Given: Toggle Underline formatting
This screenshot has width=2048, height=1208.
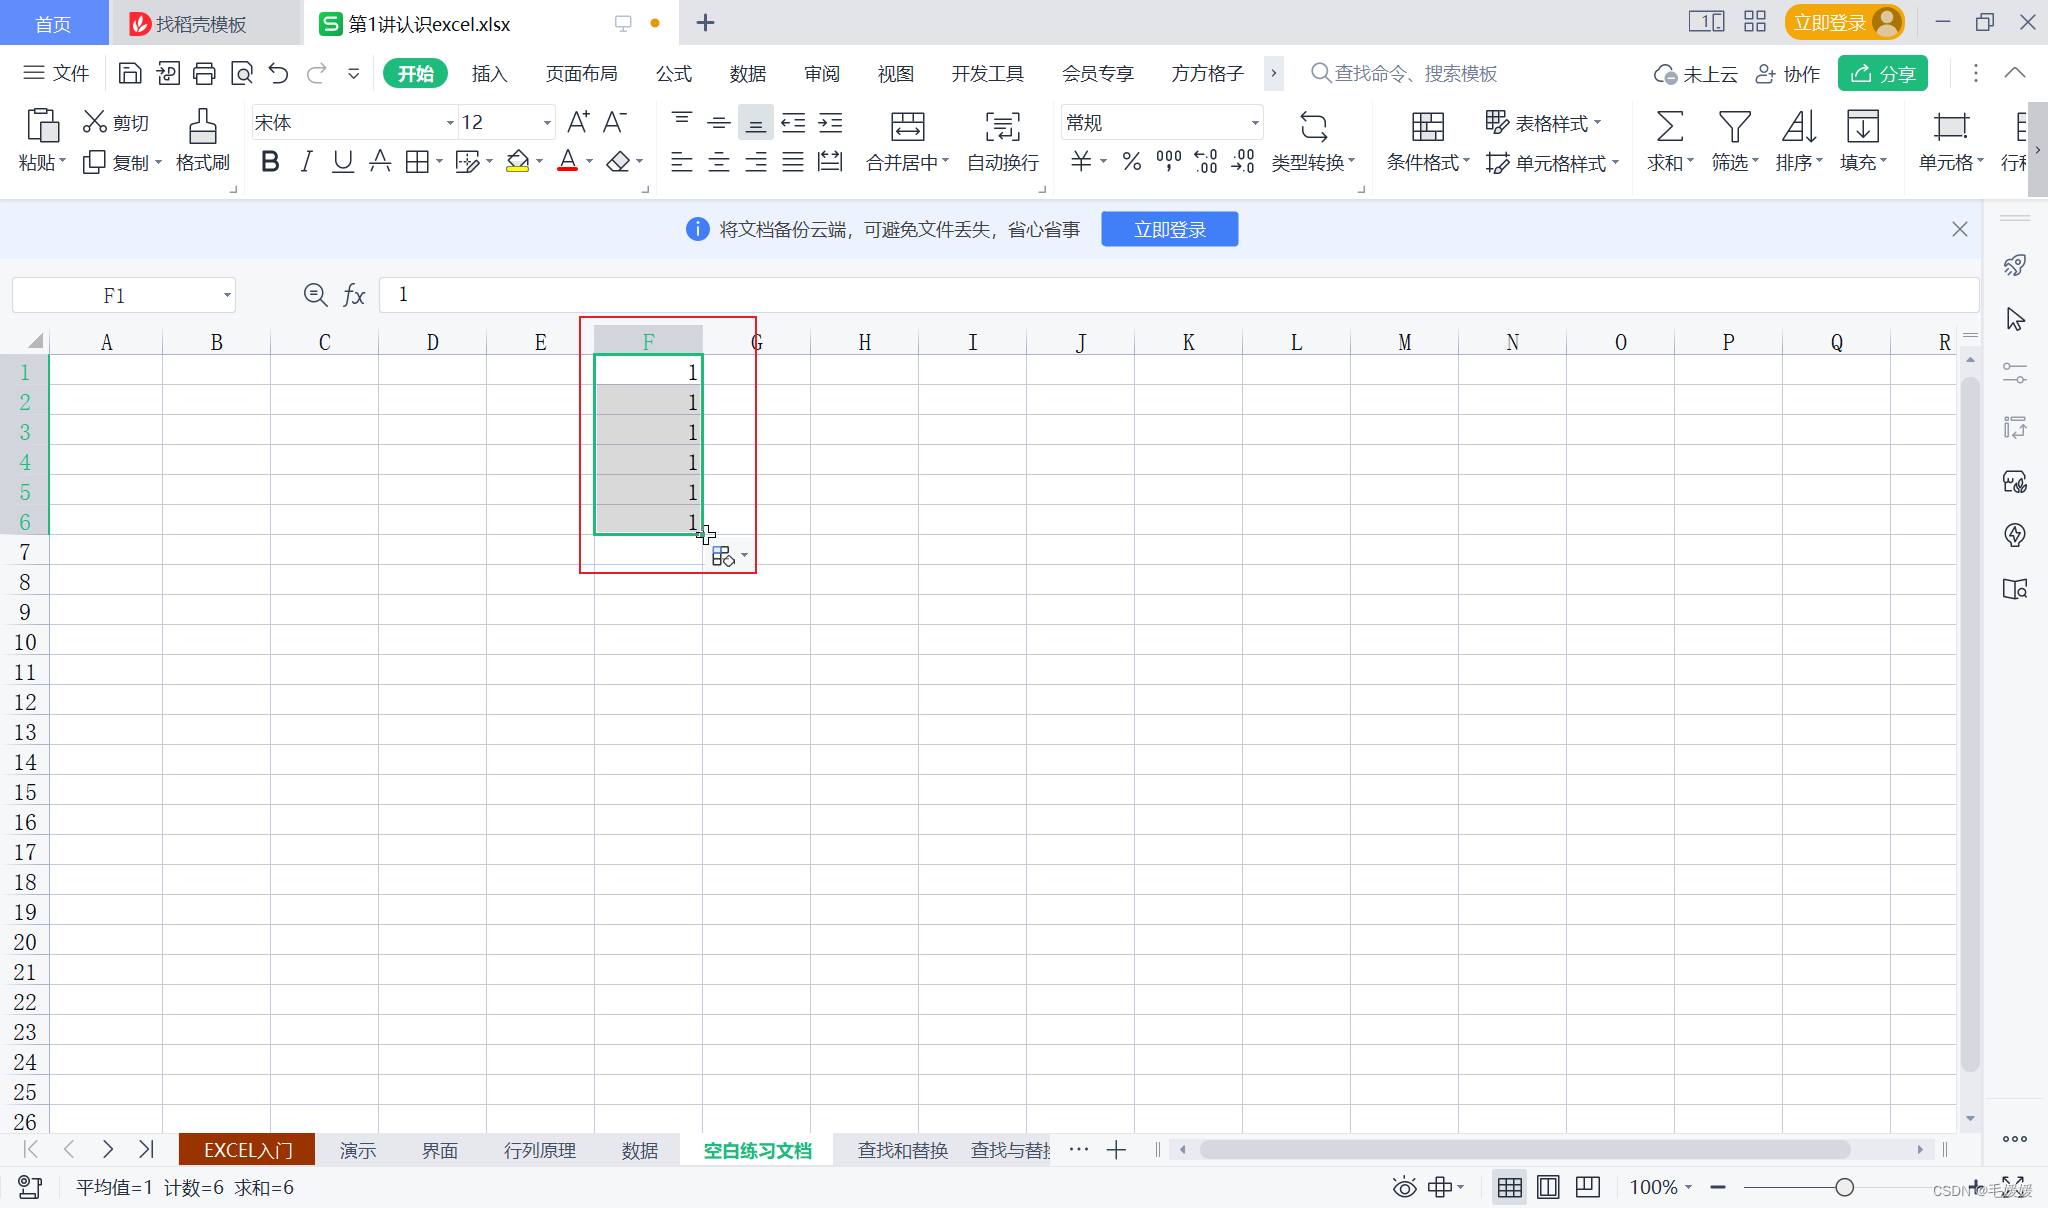Looking at the screenshot, I should [x=343, y=161].
